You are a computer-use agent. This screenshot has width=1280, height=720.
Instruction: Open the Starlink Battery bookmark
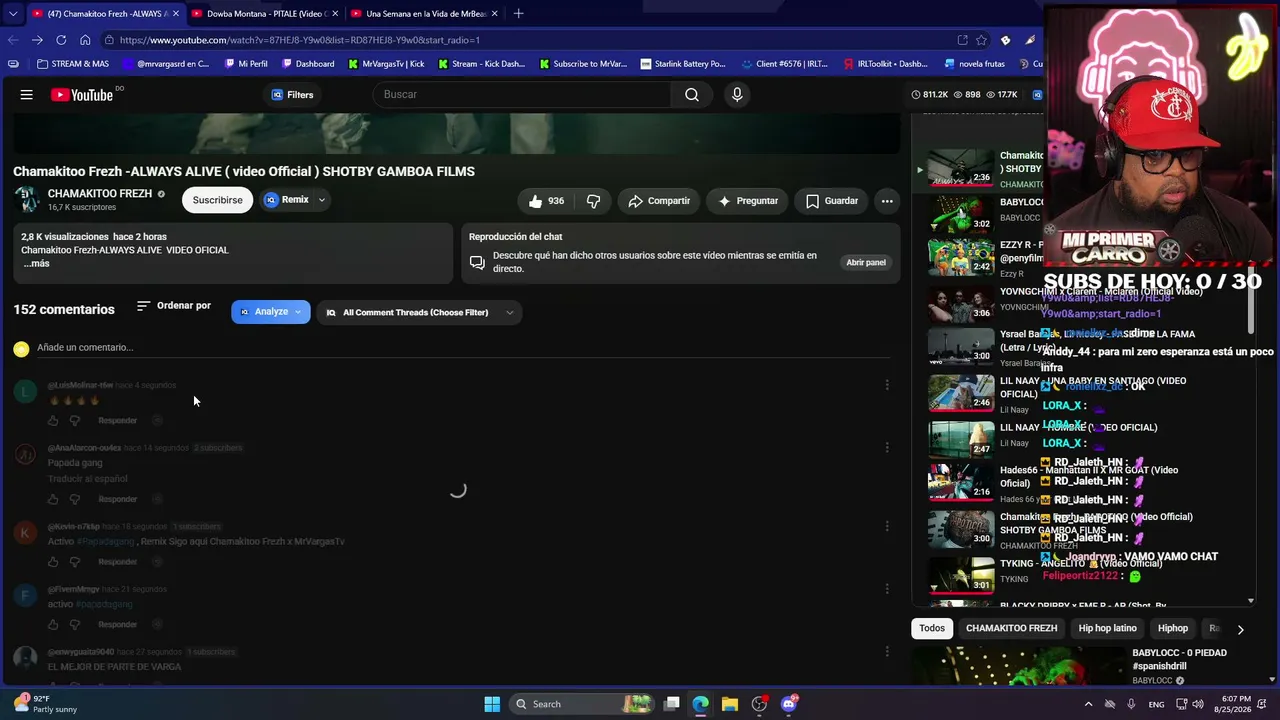point(683,64)
